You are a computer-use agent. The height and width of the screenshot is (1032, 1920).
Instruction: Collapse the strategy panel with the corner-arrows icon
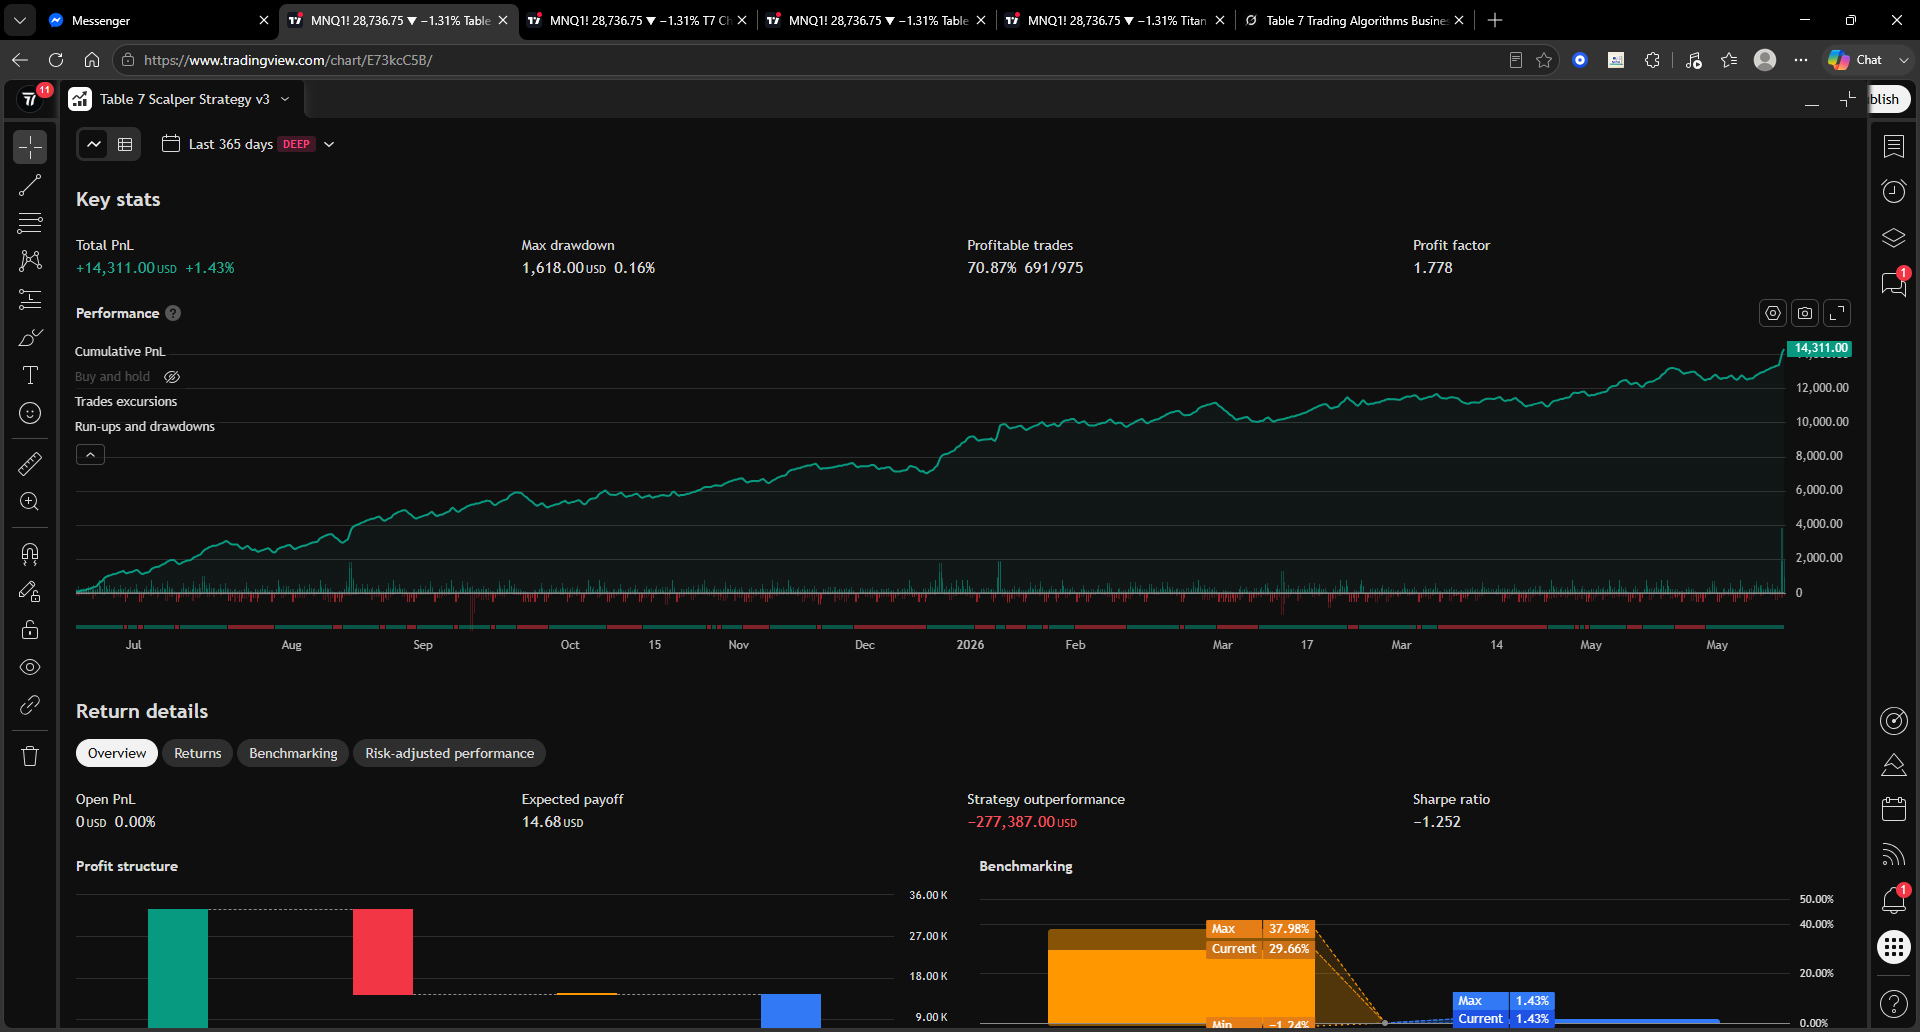pyautogui.click(x=1846, y=100)
